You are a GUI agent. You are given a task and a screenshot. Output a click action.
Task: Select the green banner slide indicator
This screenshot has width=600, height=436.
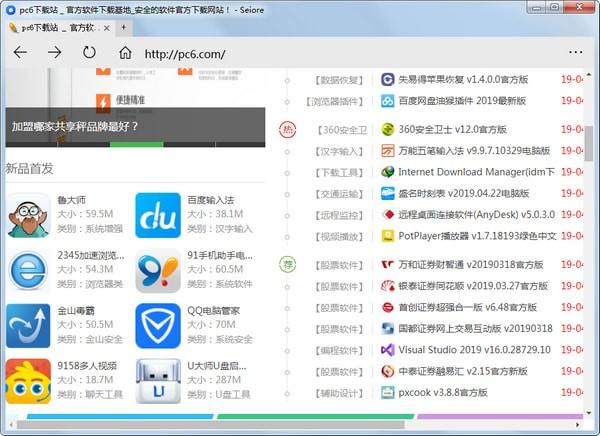click(x=137, y=144)
